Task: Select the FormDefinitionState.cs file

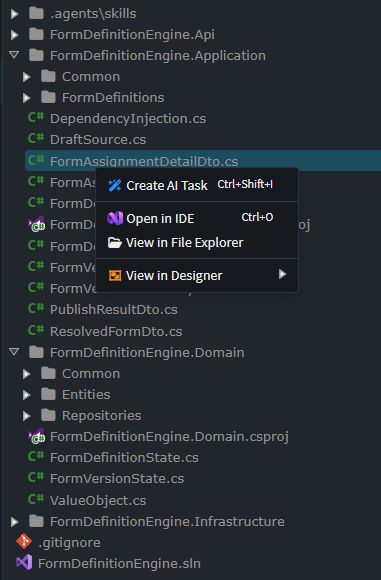Action: pos(124,458)
